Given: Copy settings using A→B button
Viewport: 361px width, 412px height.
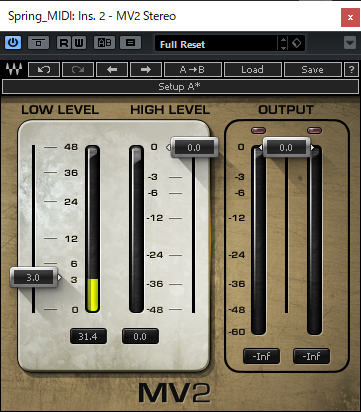Looking at the screenshot, I should (x=192, y=70).
